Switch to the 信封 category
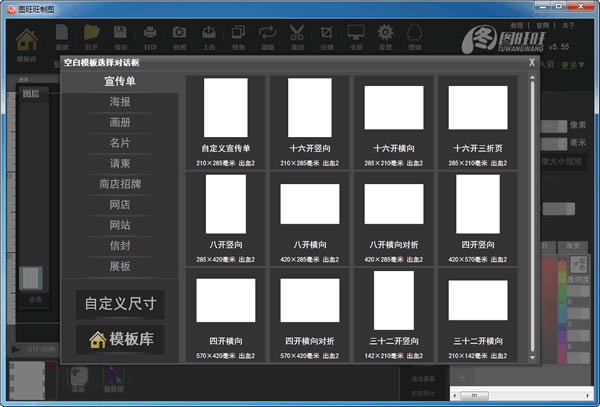 [120, 245]
